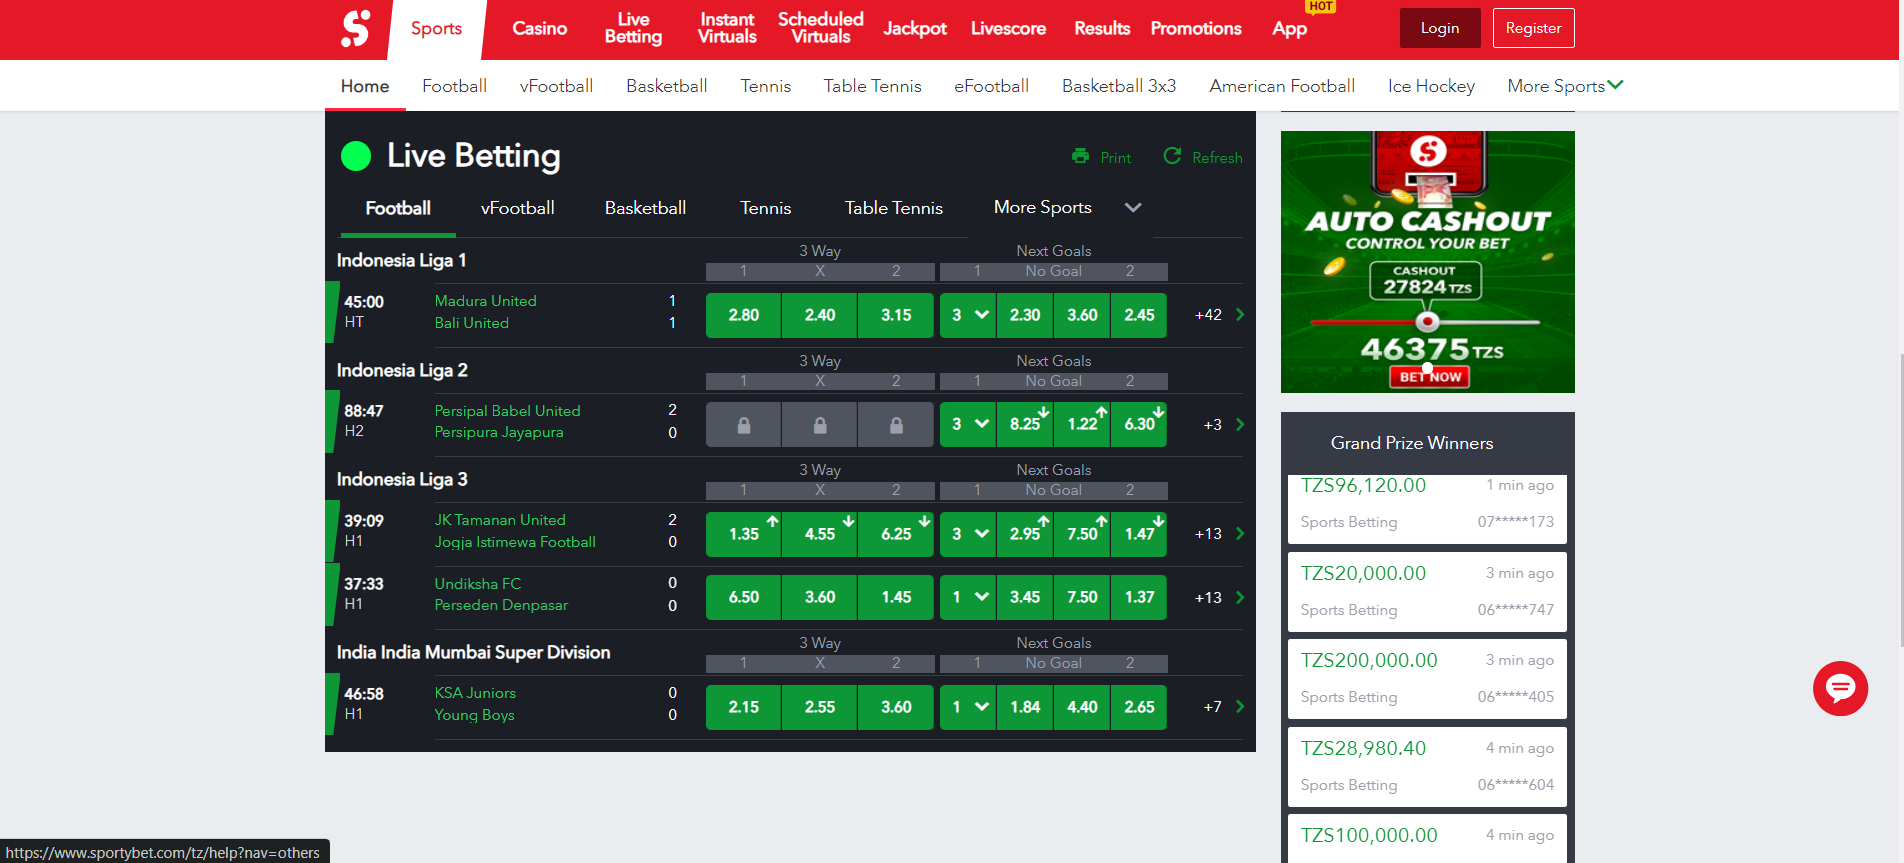
Task: Click the green live indicator dot
Action: [356, 156]
